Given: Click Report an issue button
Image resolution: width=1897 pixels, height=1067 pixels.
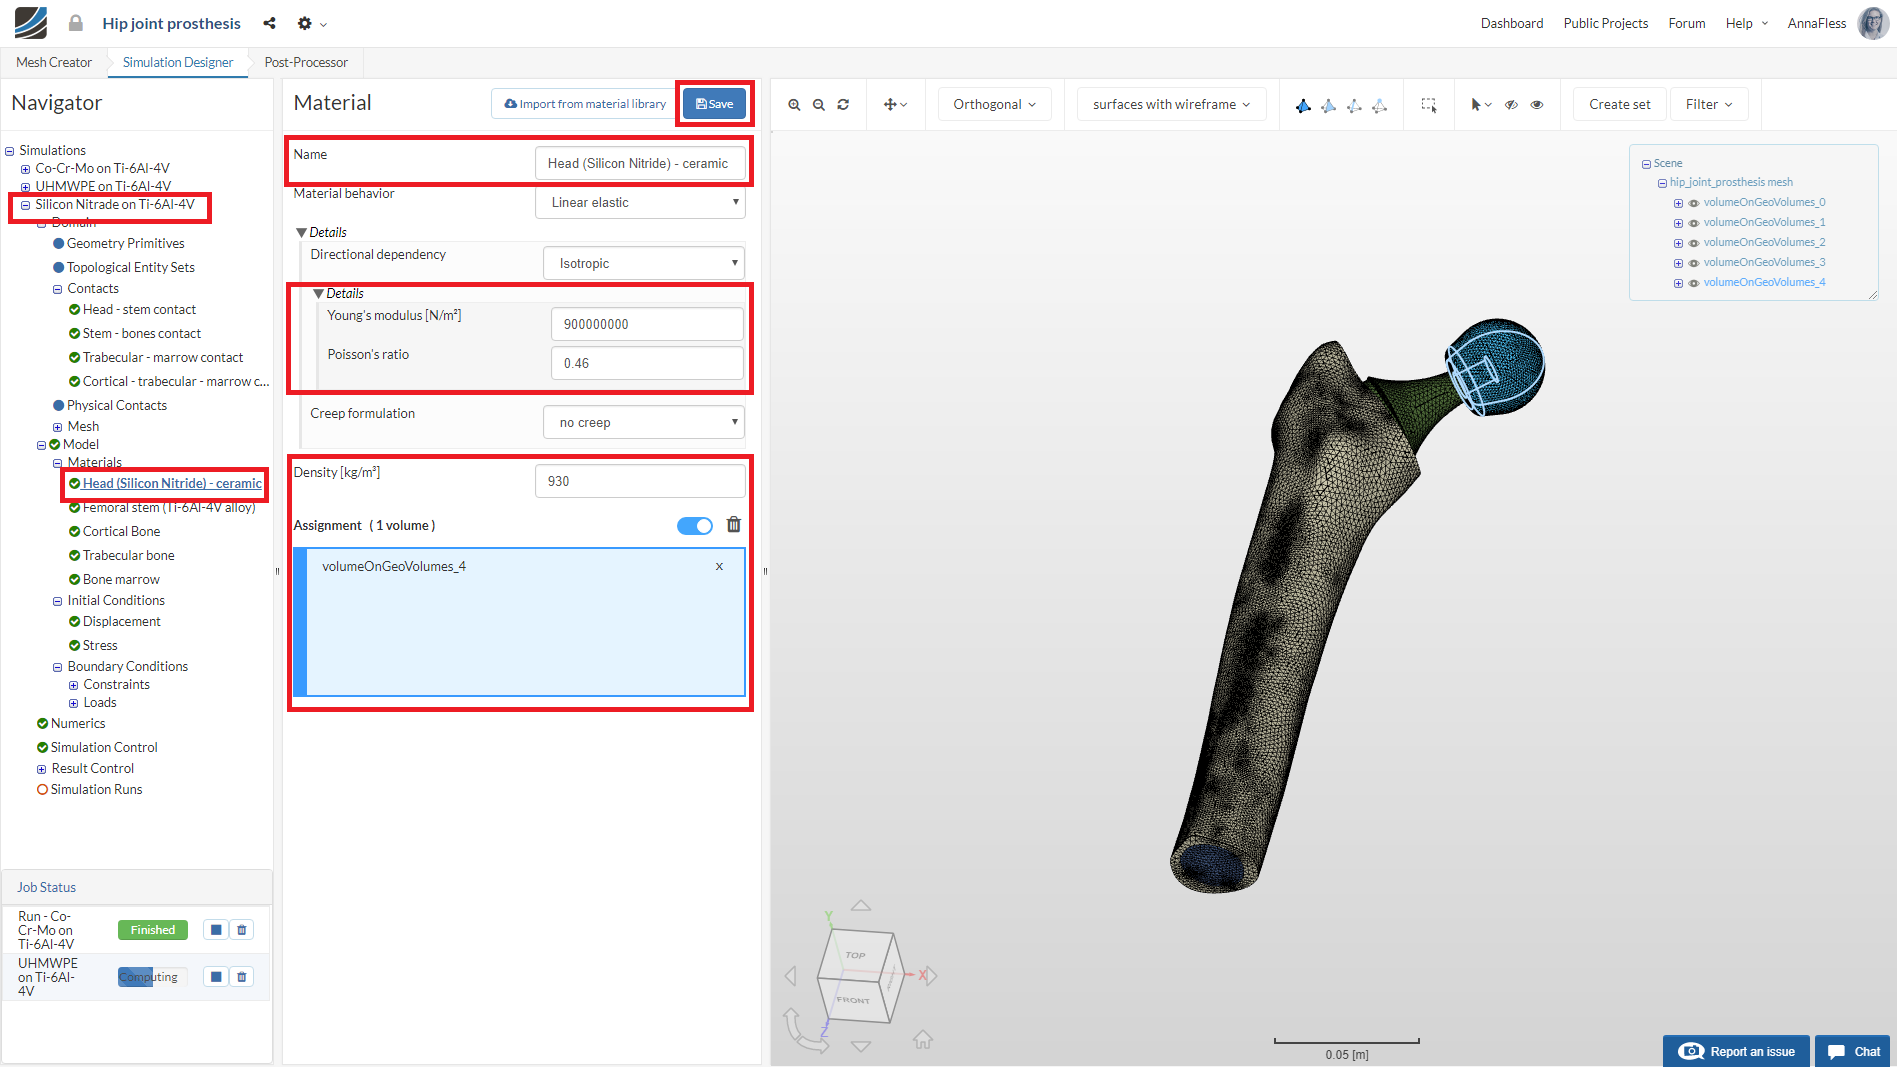Looking at the screenshot, I should tap(1736, 1051).
